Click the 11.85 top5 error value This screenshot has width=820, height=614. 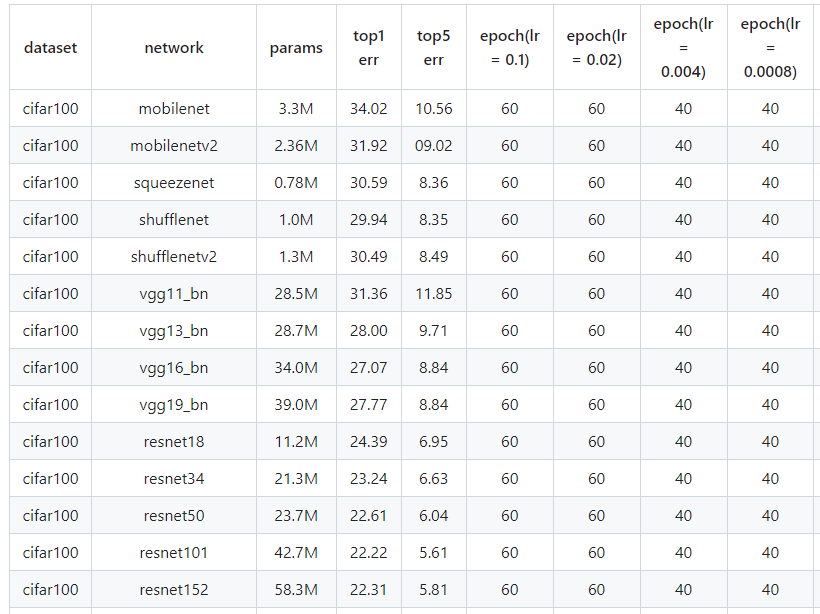click(x=434, y=293)
